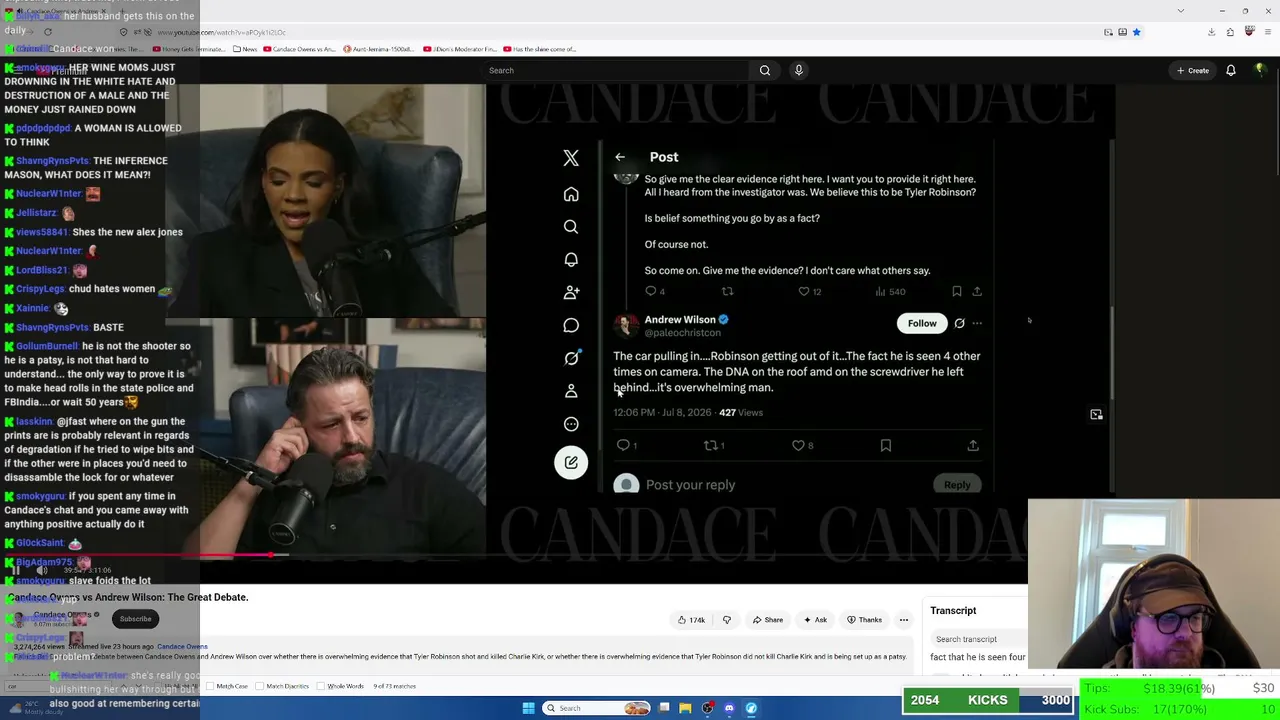Image resolution: width=1280 pixels, height=720 pixels.
Task: Click the 427 Views count
Action: pyautogui.click(x=741, y=413)
